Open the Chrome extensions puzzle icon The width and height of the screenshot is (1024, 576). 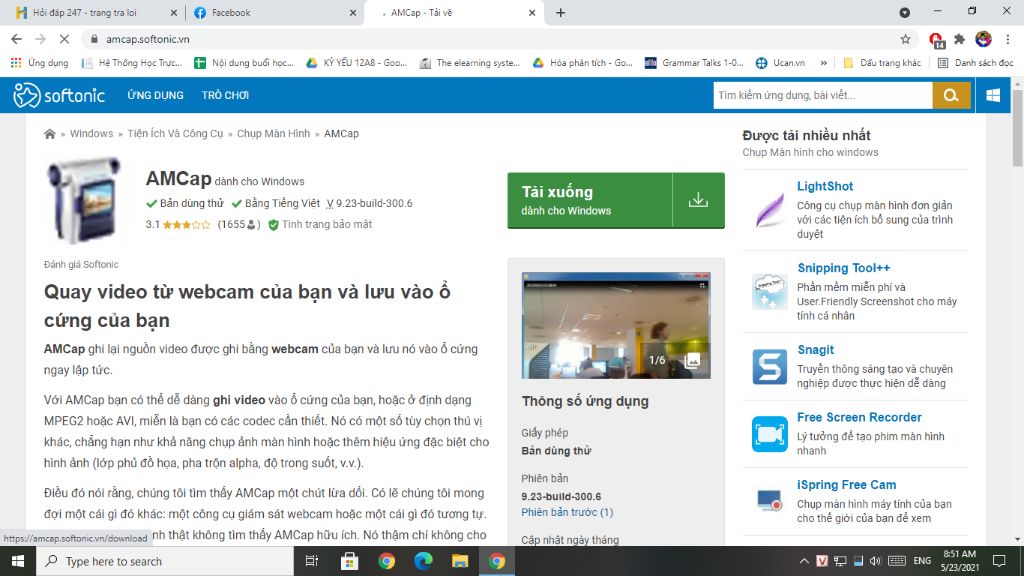pos(959,39)
